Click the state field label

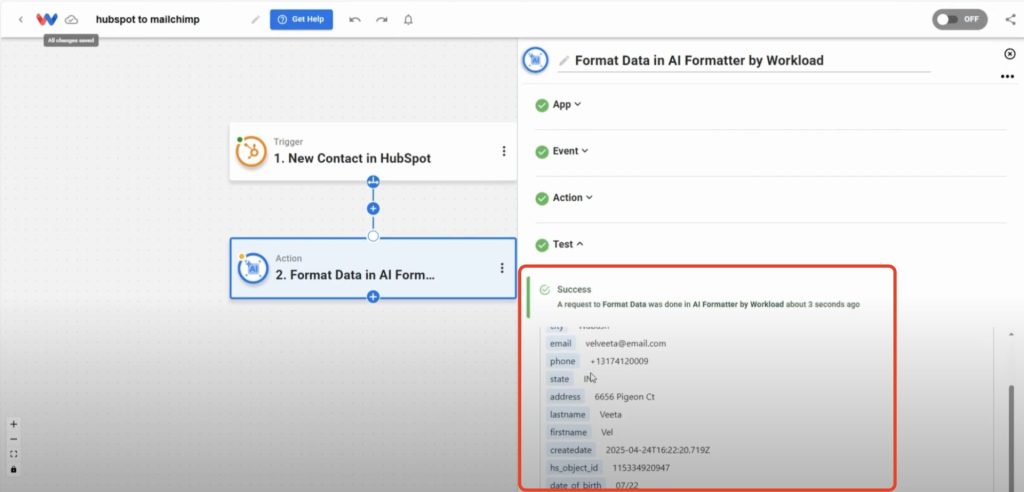tap(560, 379)
